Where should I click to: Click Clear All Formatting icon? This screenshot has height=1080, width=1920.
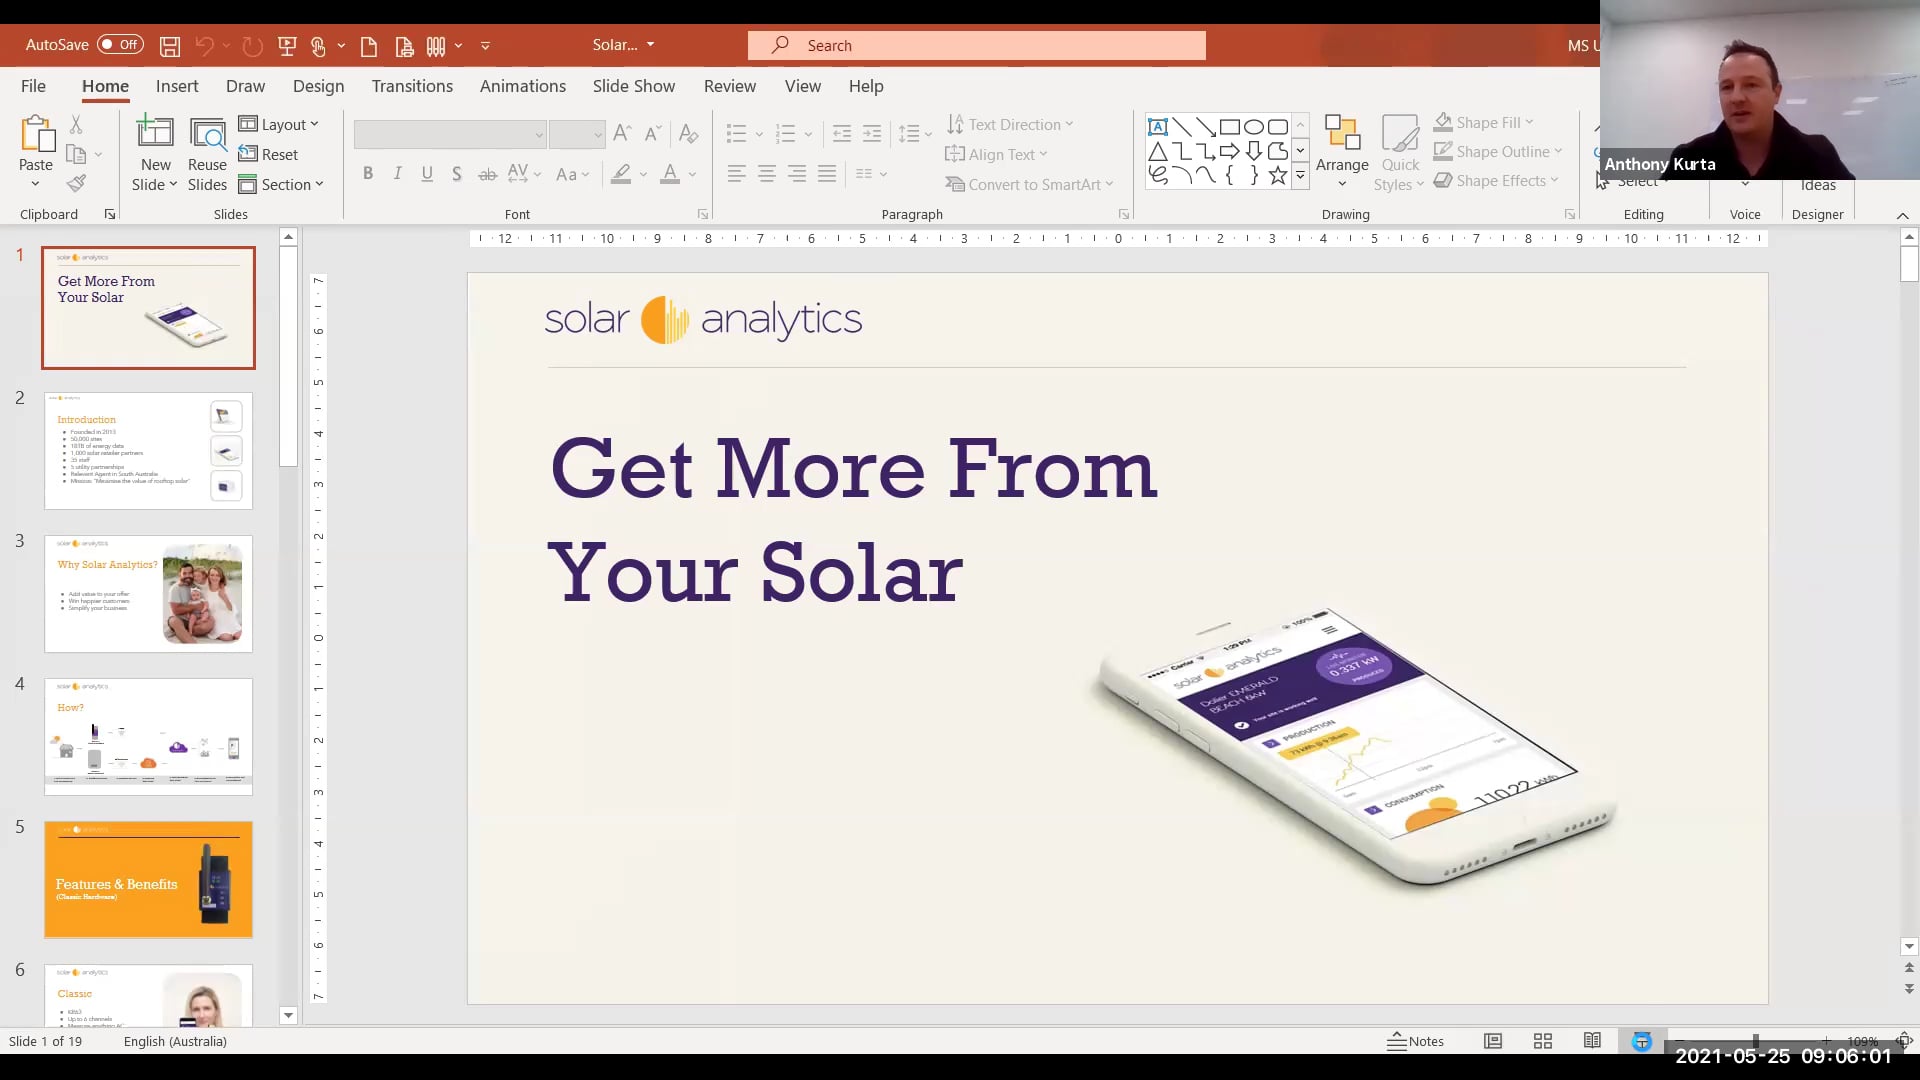(x=688, y=133)
